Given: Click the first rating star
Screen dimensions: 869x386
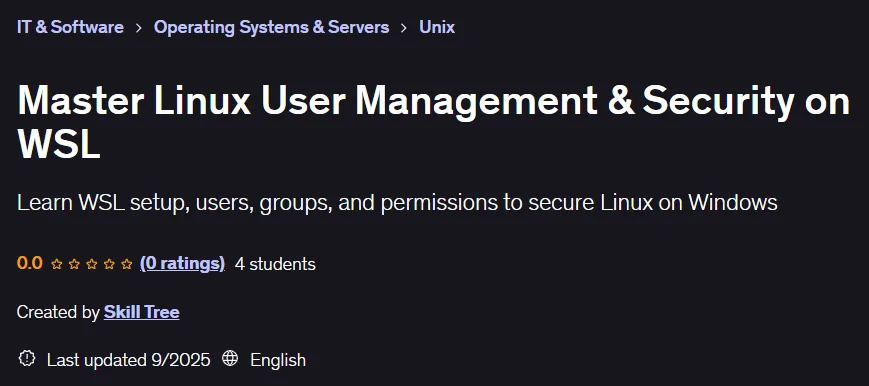Looking at the screenshot, I should 57,264.
